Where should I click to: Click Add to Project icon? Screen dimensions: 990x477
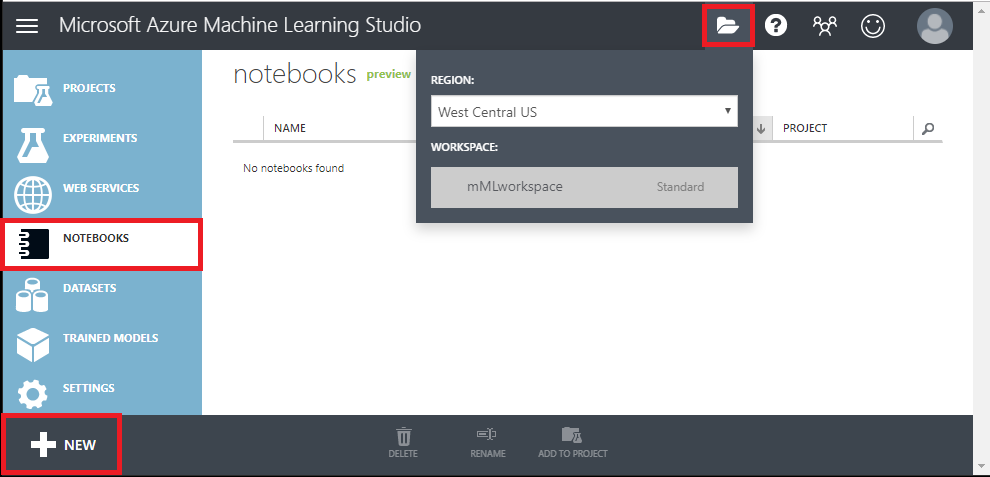click(572, 441)
